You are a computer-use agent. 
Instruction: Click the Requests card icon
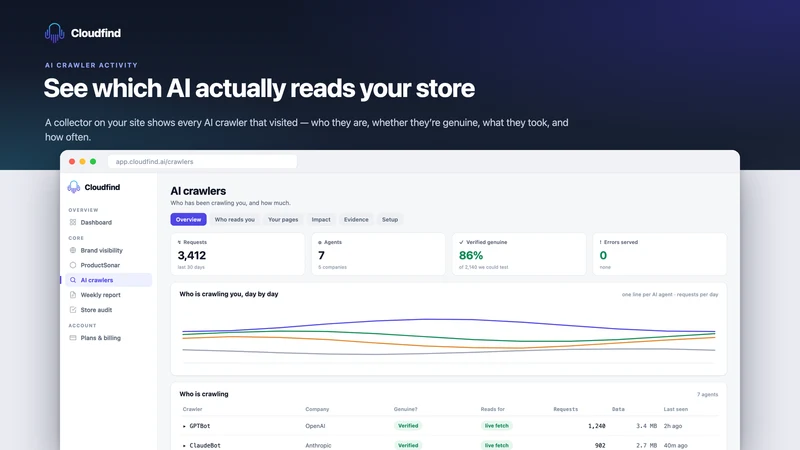point(179,242)
